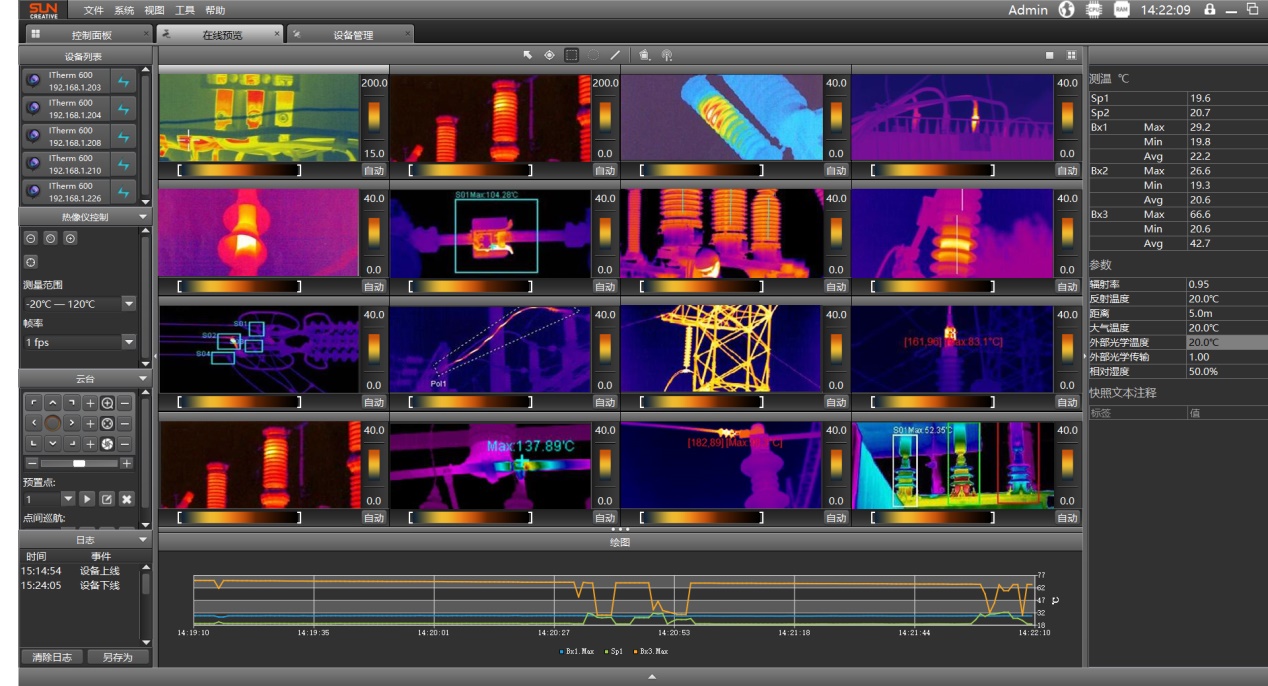Click the PTZ iris aperture icon
The width and height of the screenshot is (1268, 686).
107,443
